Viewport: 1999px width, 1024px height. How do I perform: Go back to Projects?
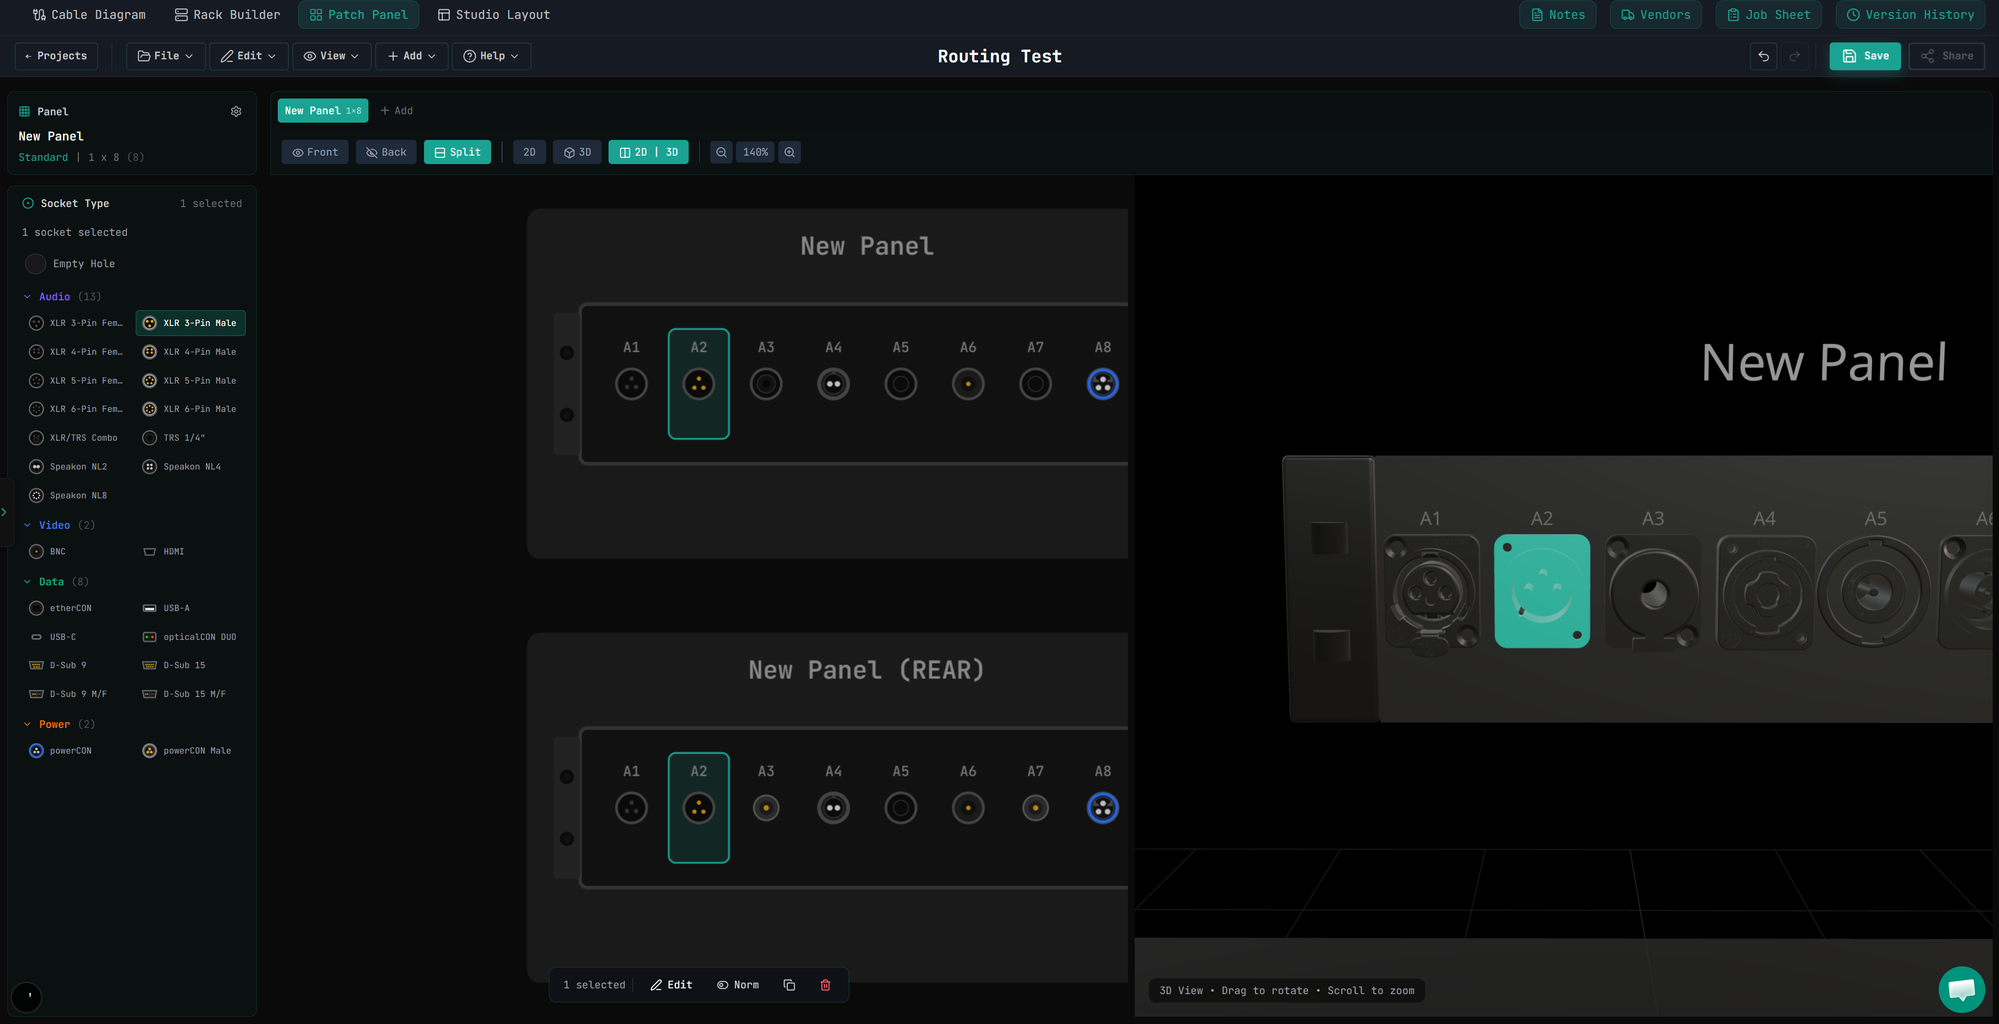(56, 56)
